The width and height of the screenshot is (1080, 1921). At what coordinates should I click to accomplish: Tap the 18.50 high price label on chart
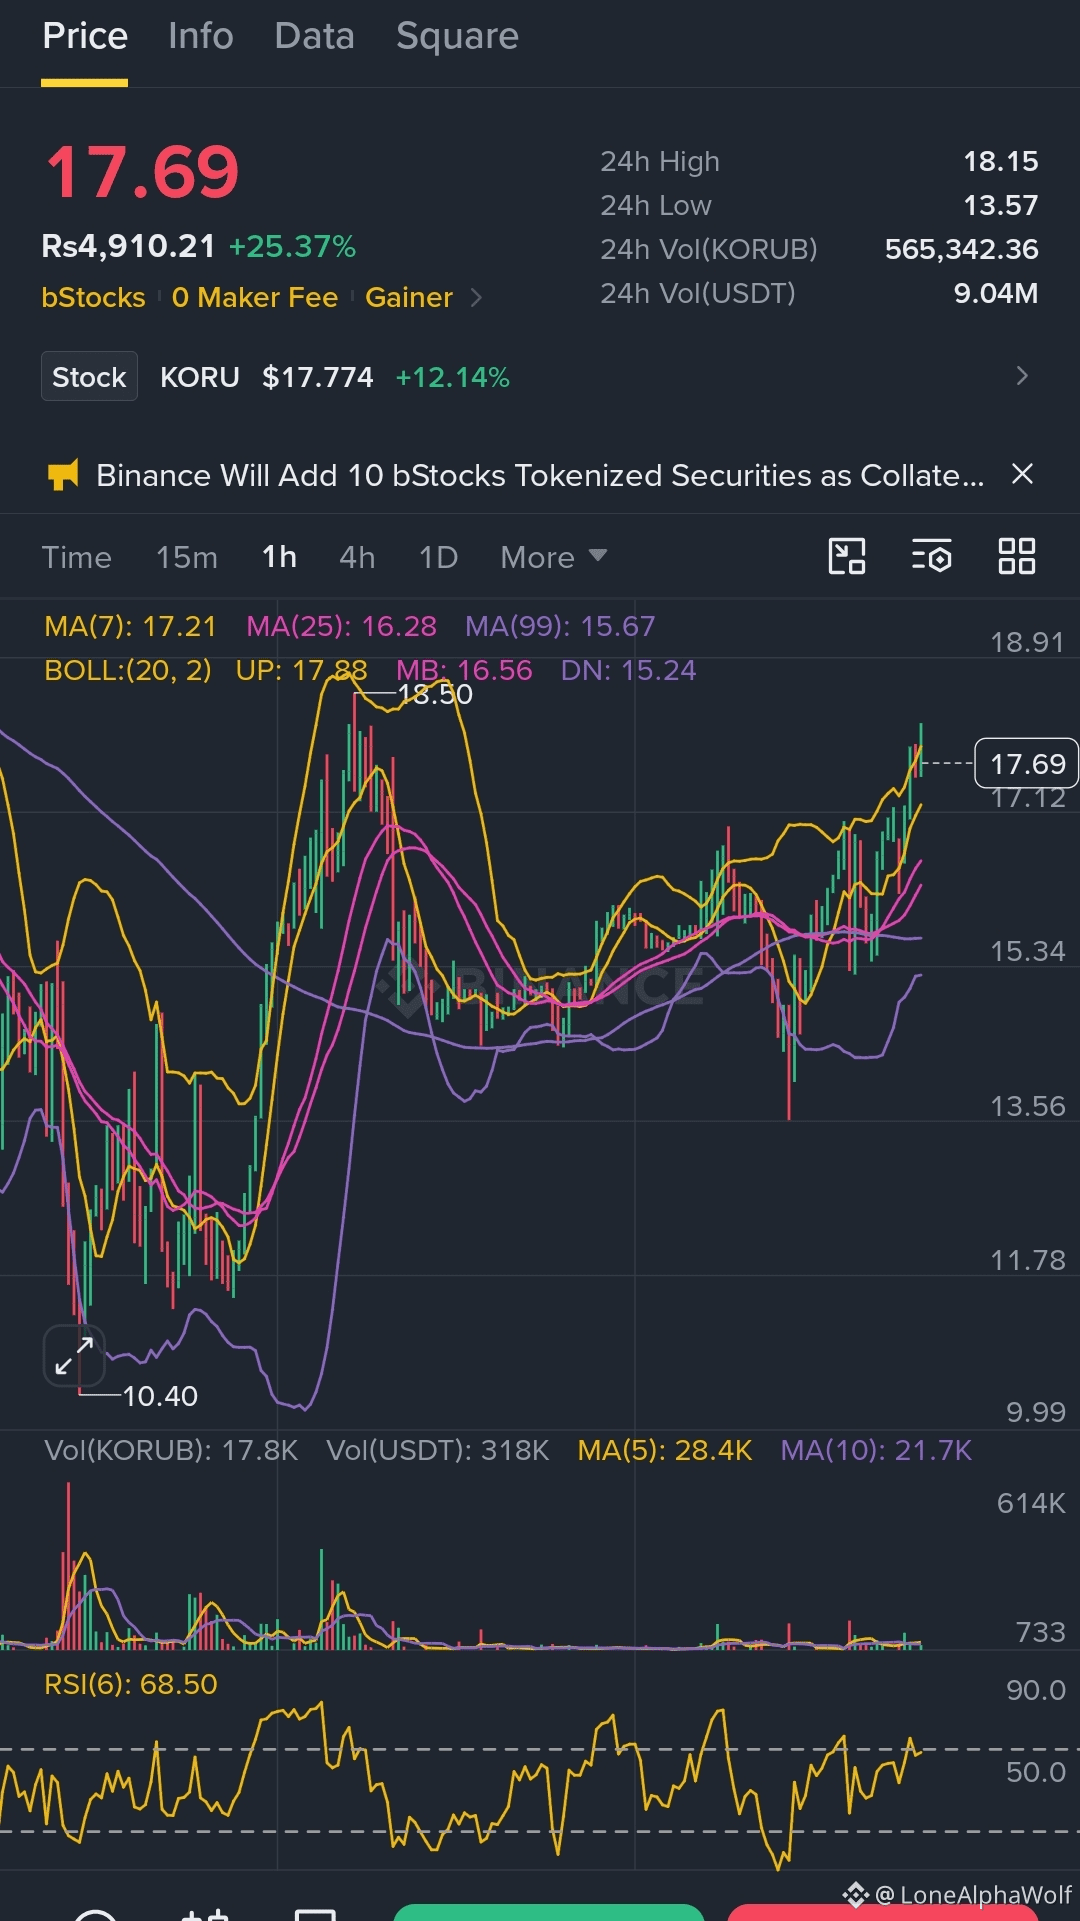coord(435,694)
